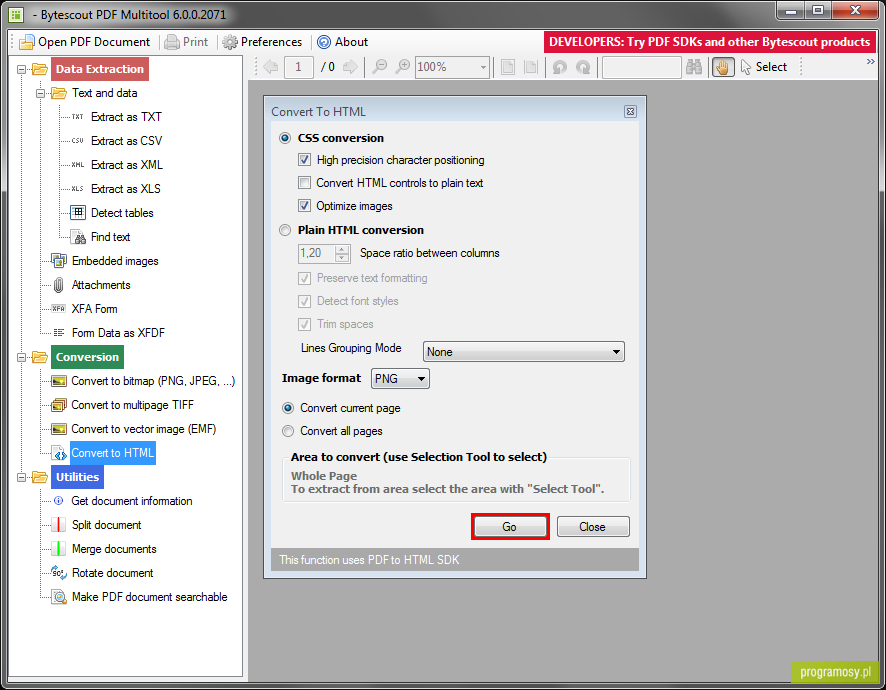Collapse the Utilities tree node
886x690 pixels.
(21, 478)
